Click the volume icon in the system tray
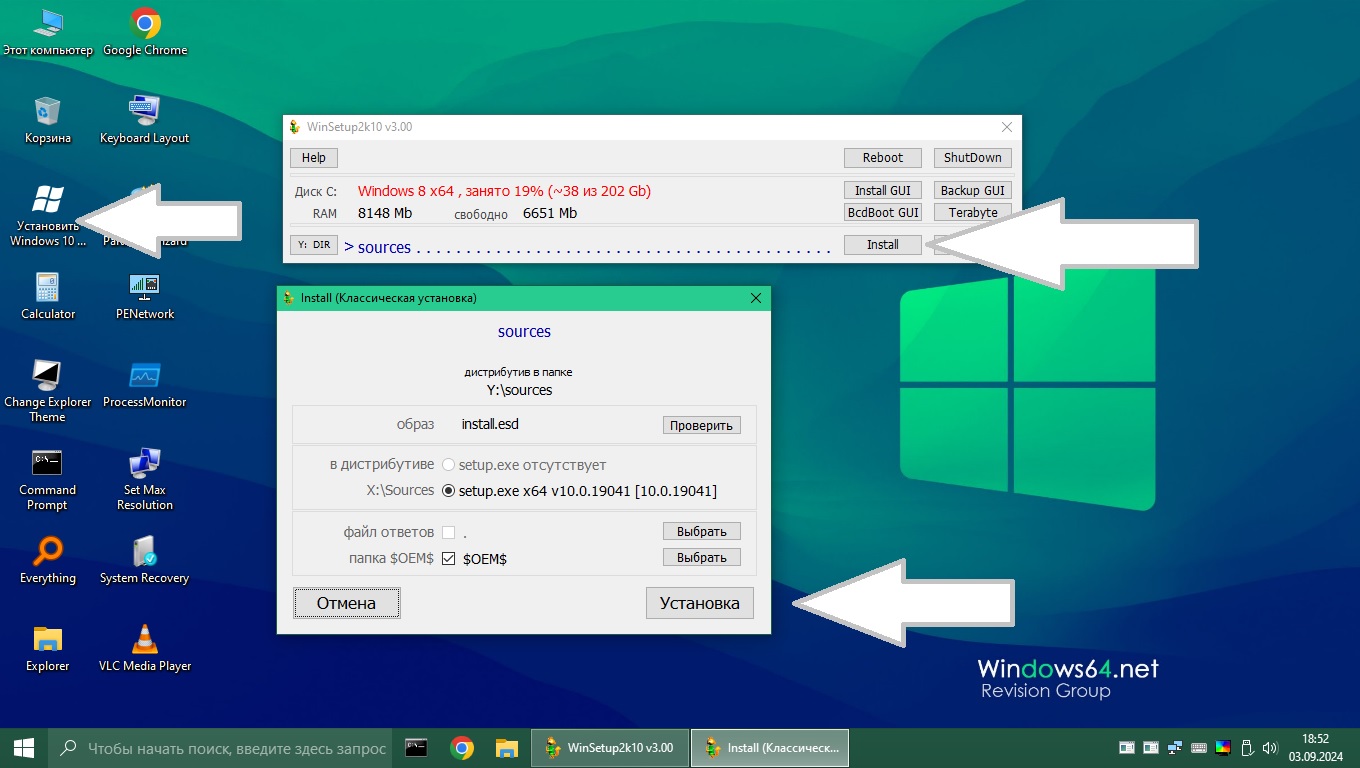Screen dimensions: 1360x768 [x=1270, y=747]
